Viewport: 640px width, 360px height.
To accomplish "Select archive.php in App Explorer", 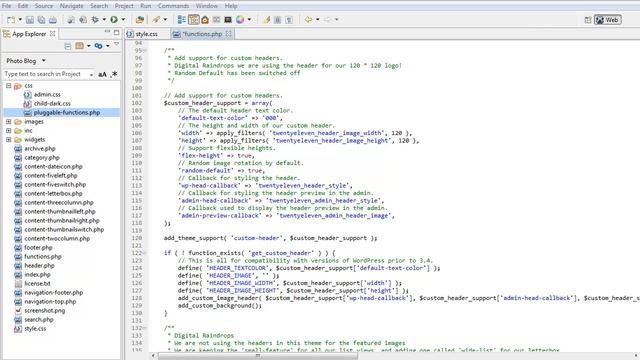I will point(40,149).
